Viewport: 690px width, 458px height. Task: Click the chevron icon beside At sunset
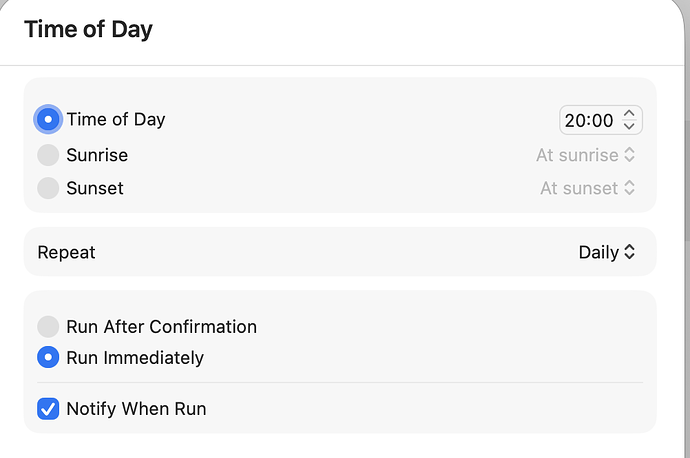(x=629, y=187)
